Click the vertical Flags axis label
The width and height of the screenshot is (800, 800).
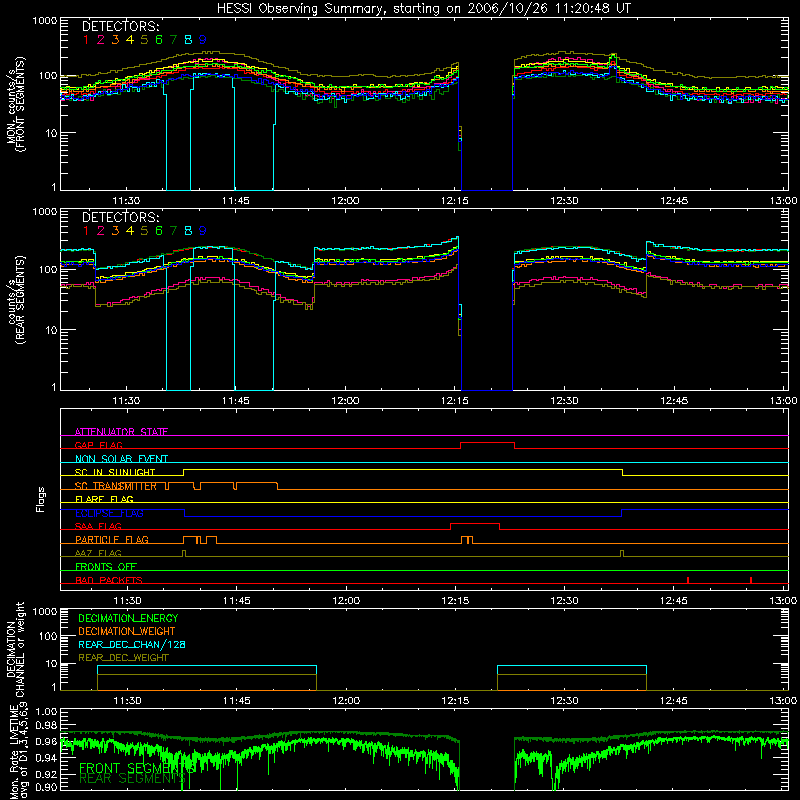[41, 499]
